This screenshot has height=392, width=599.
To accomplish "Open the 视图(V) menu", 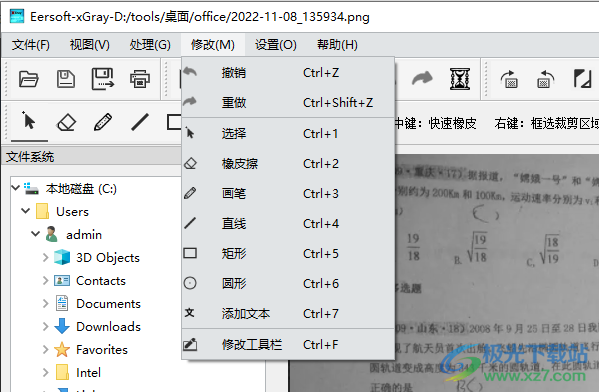I will pyautogui.click(x=89, y=45).
